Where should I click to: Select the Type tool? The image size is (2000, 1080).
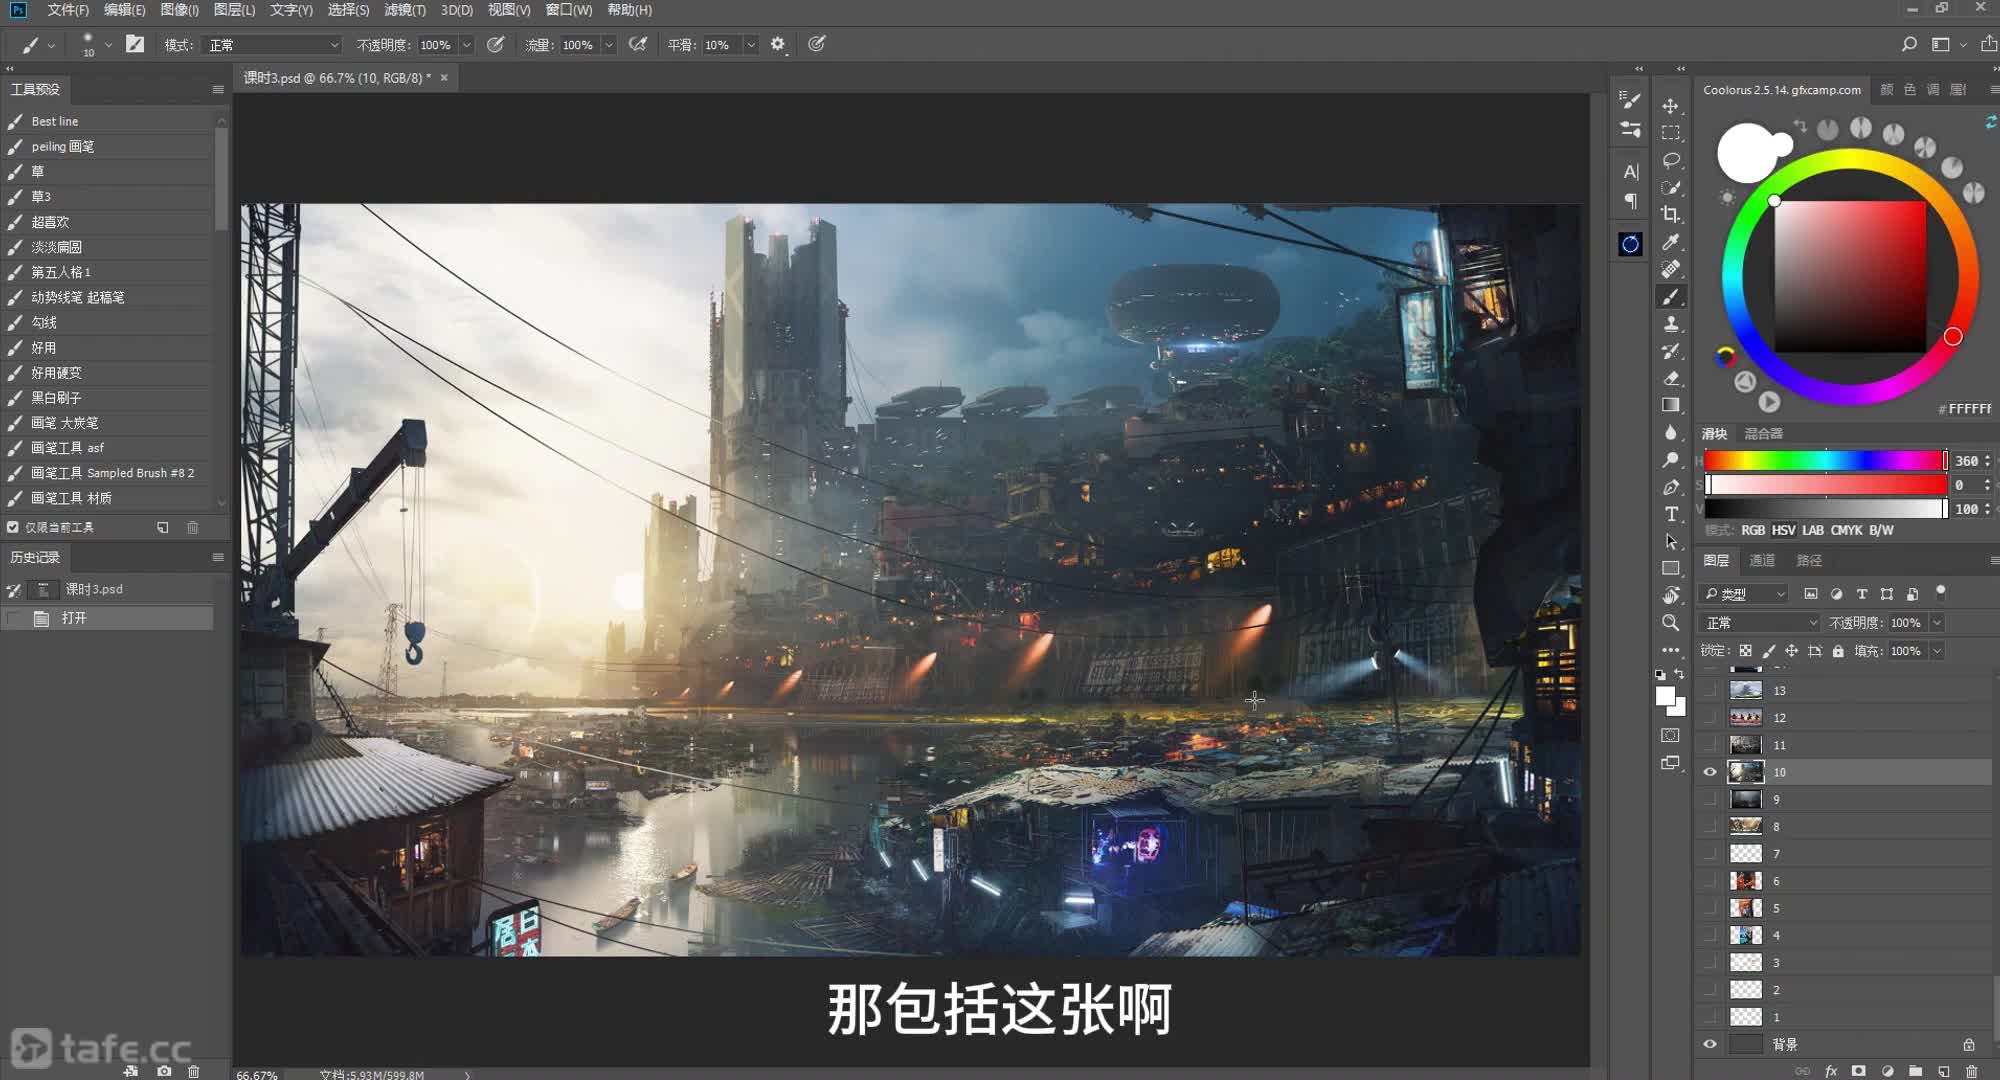point(1670,514)
